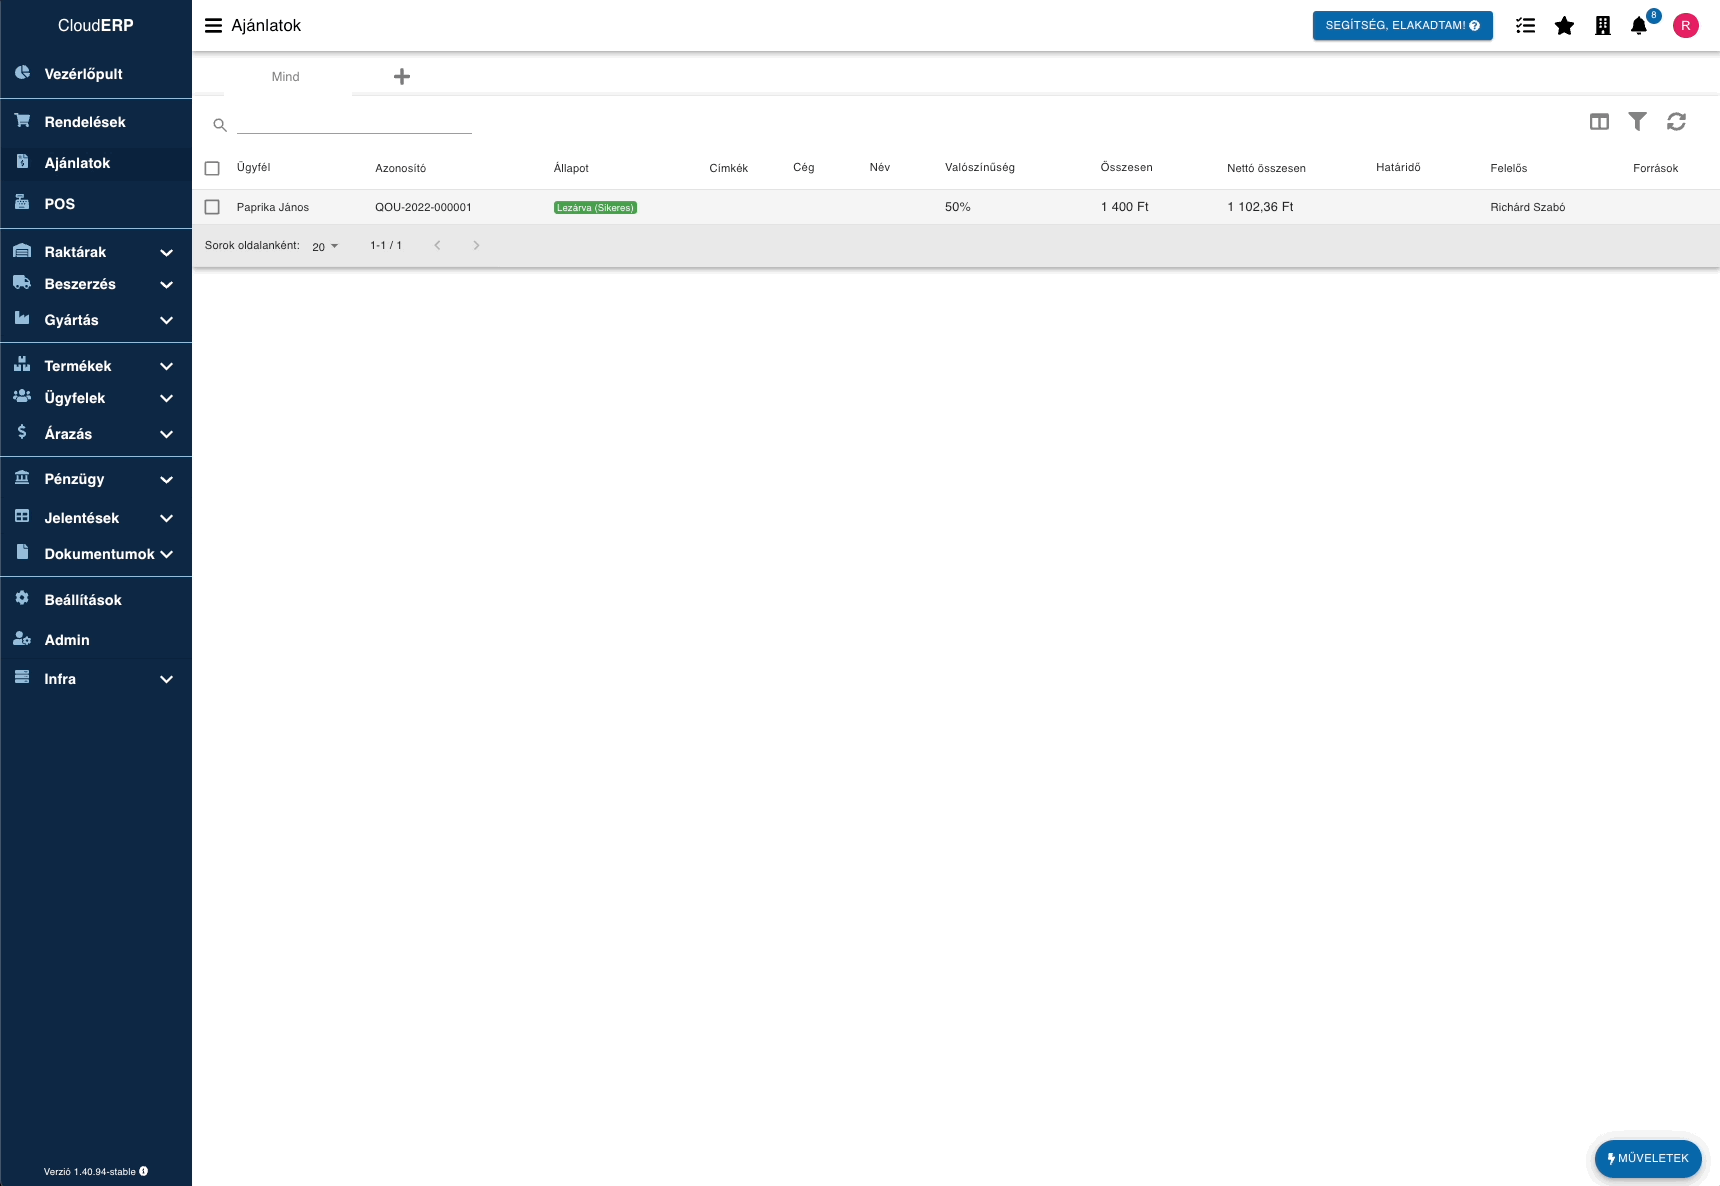Click the company building icon
The width and height of the screenshot is (1720, 1186).
[1602, 26]
